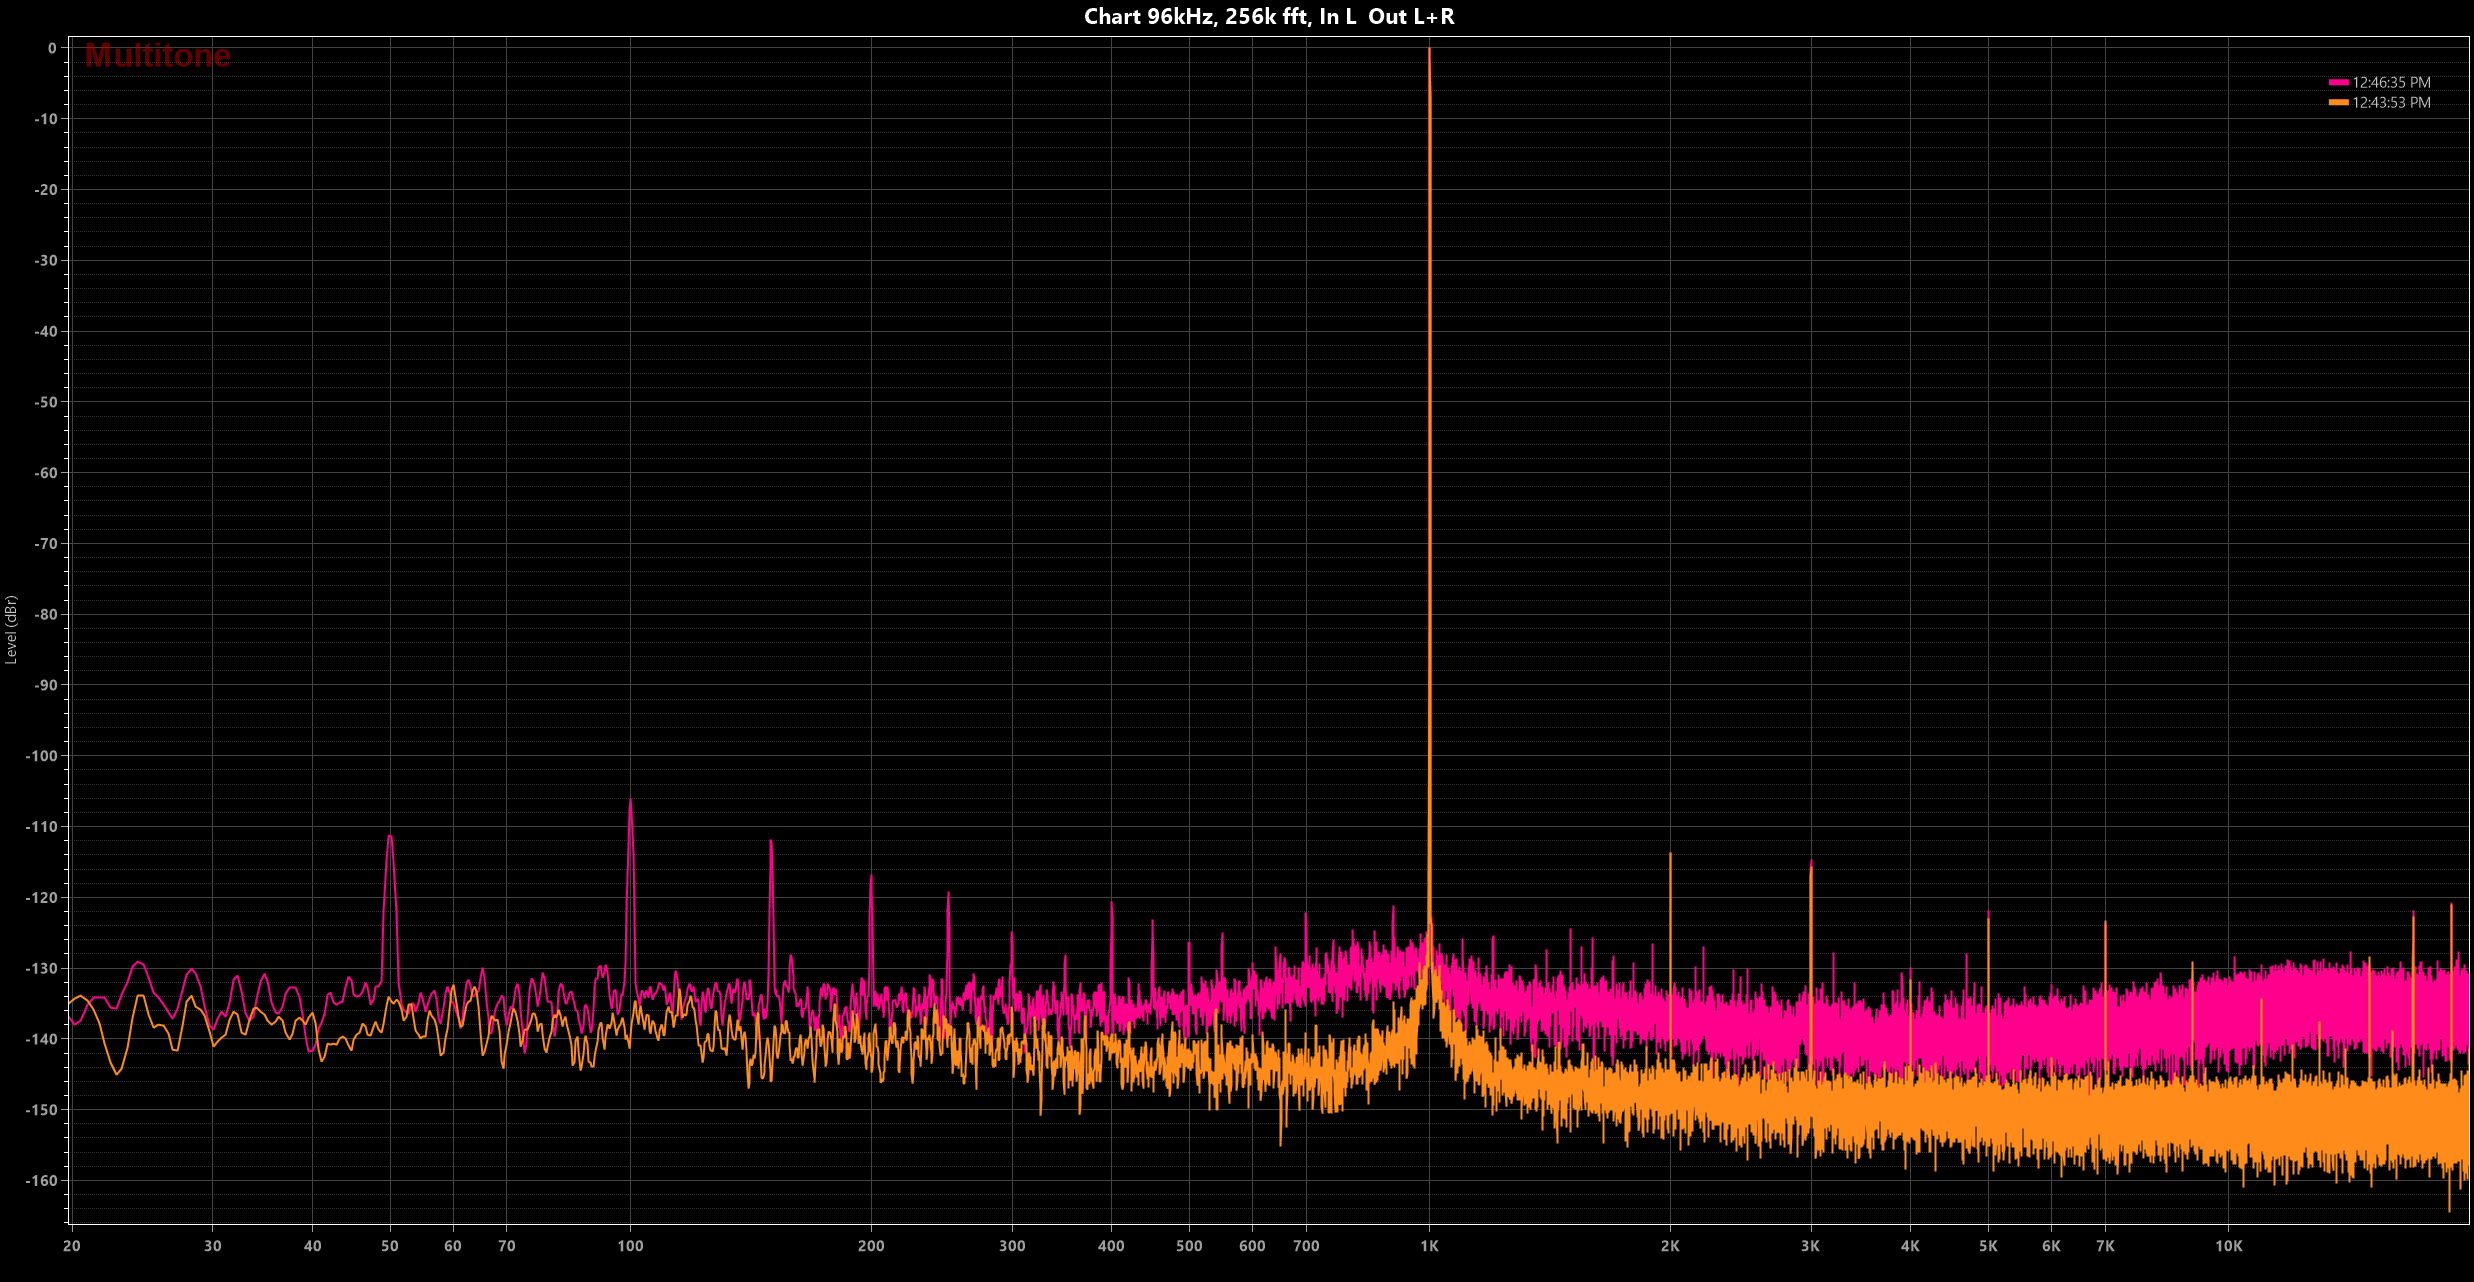Click the pink 50 Hz hum peak
This screenshot has width=2474, height=1282.
pyautogui.click(x=390, y=838)
